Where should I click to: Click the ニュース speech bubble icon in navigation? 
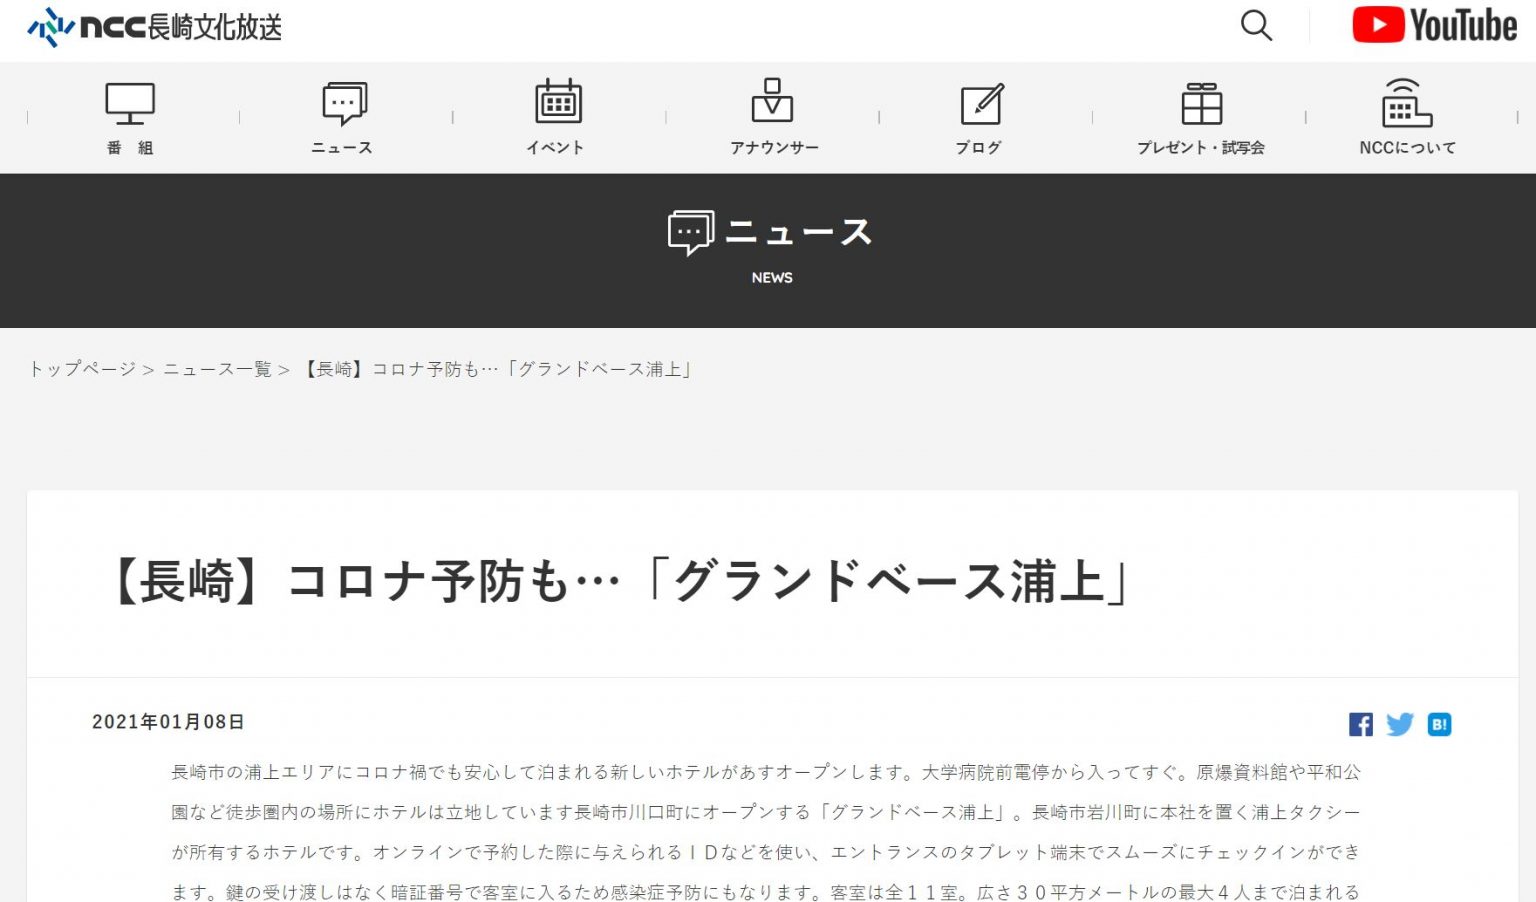coord(344,103)
